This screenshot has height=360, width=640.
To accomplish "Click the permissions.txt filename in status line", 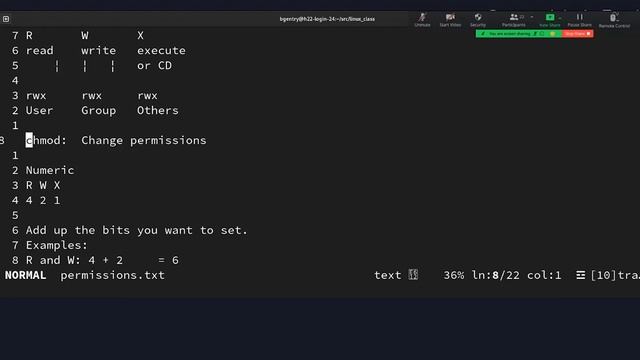I will 112,275.
